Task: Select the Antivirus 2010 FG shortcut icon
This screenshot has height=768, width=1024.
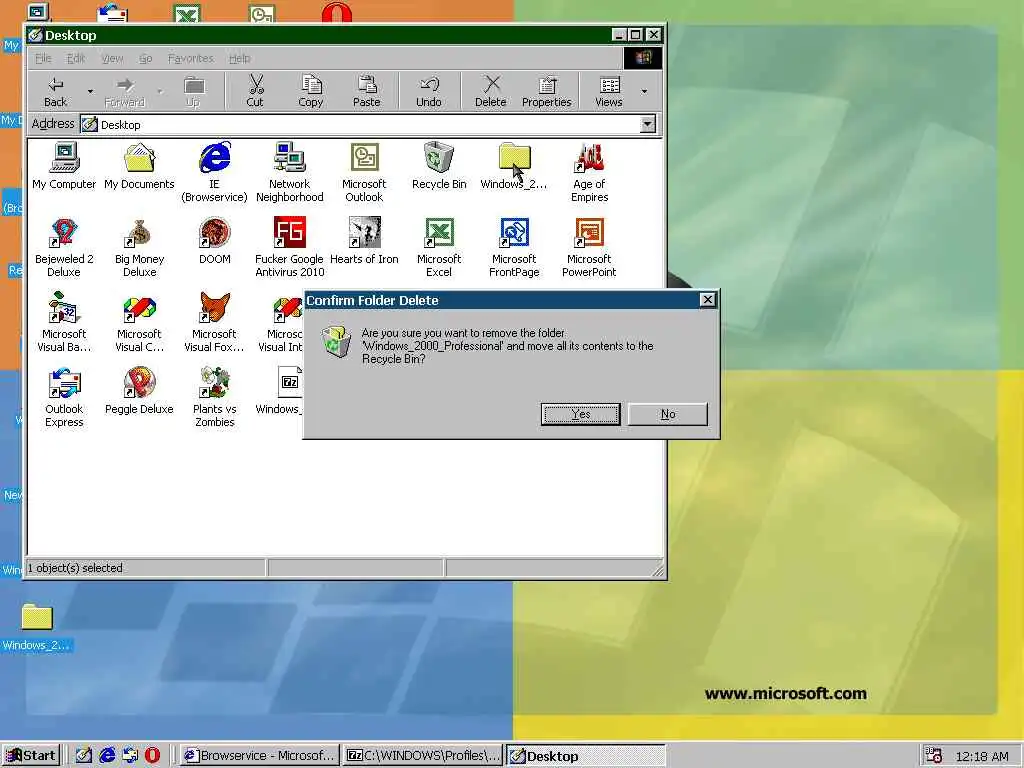Action: pos(289,248)
